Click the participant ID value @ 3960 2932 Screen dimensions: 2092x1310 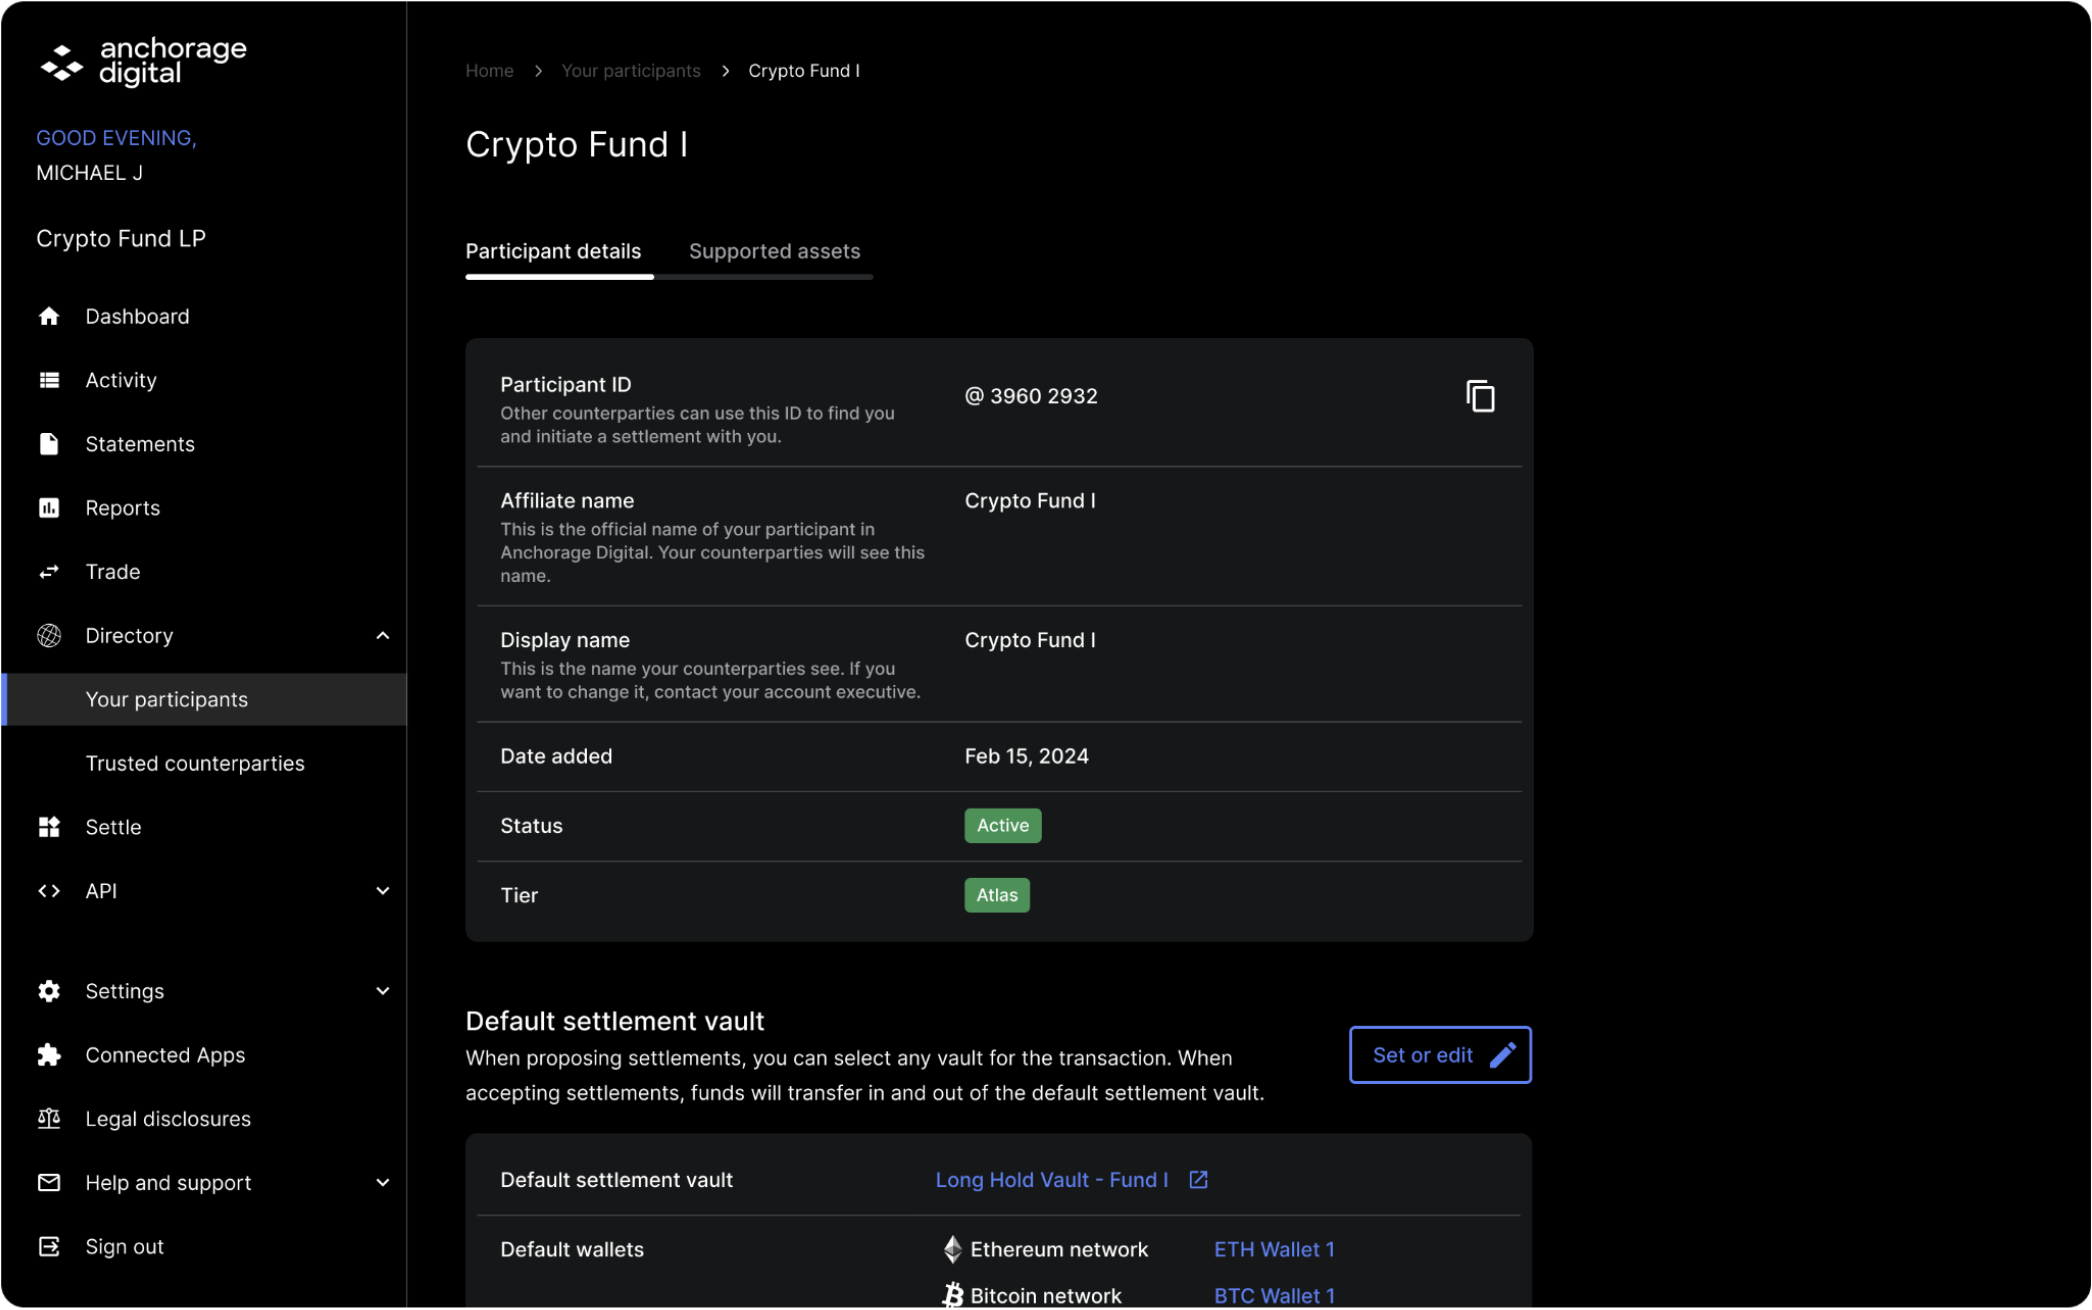1031,397
